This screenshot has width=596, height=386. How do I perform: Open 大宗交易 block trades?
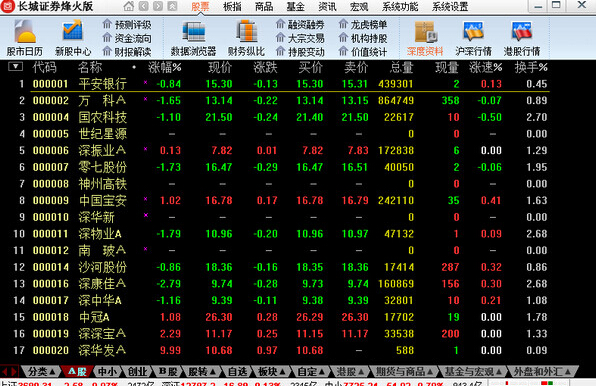point(300,38)
